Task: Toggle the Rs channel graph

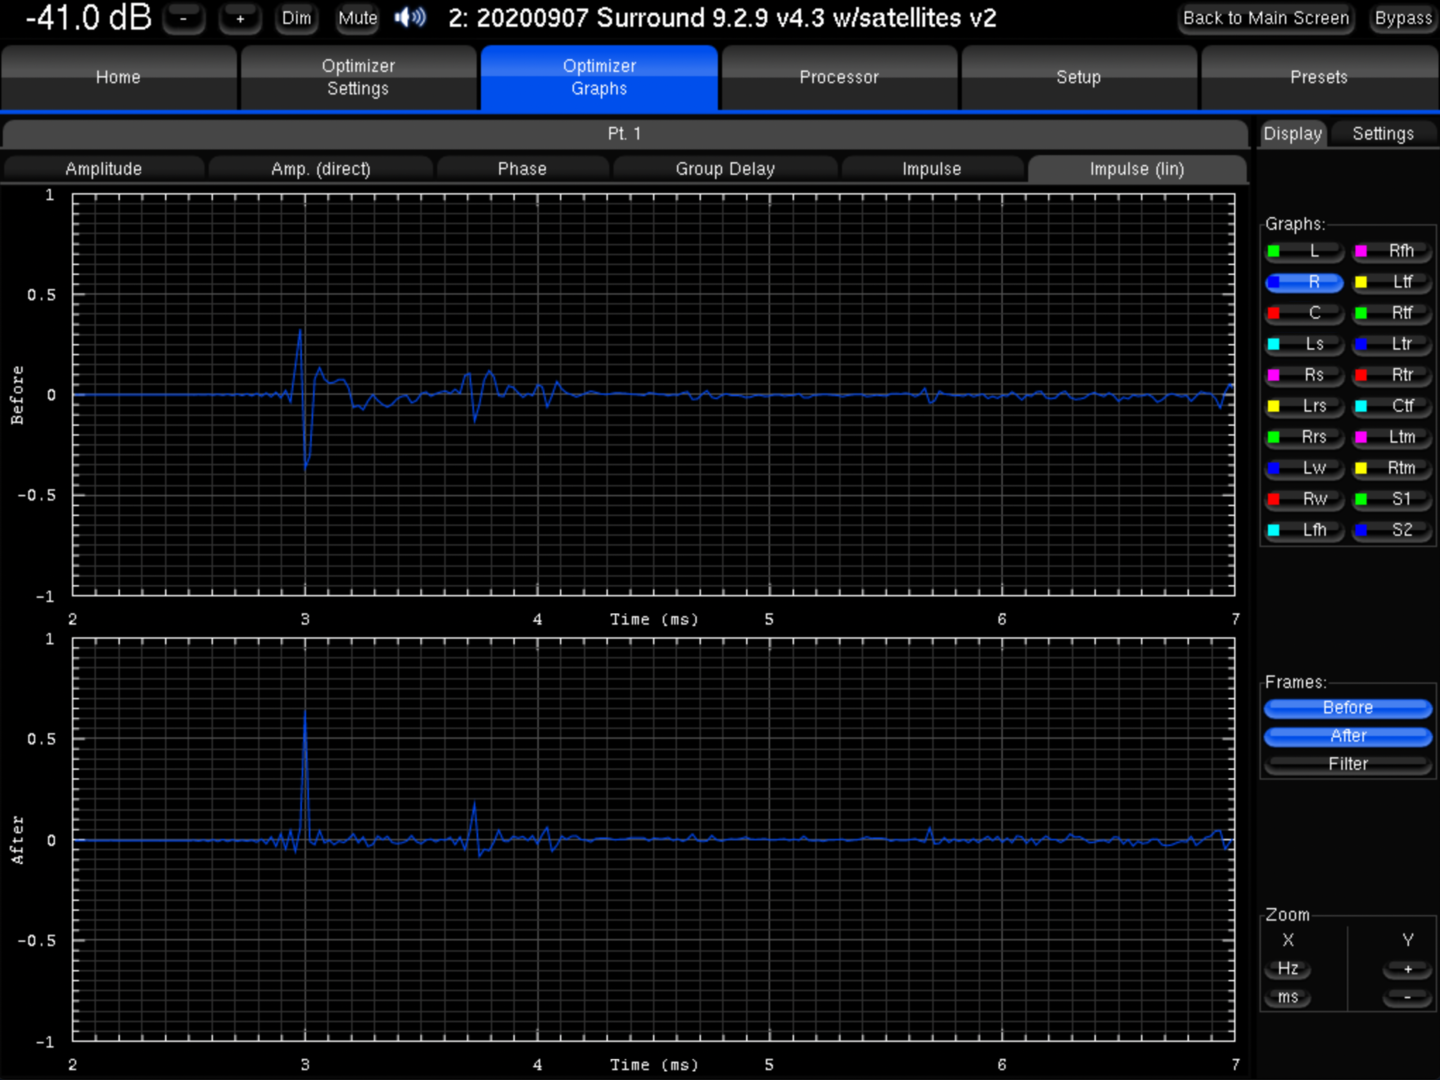Action: coord(1305,375)
